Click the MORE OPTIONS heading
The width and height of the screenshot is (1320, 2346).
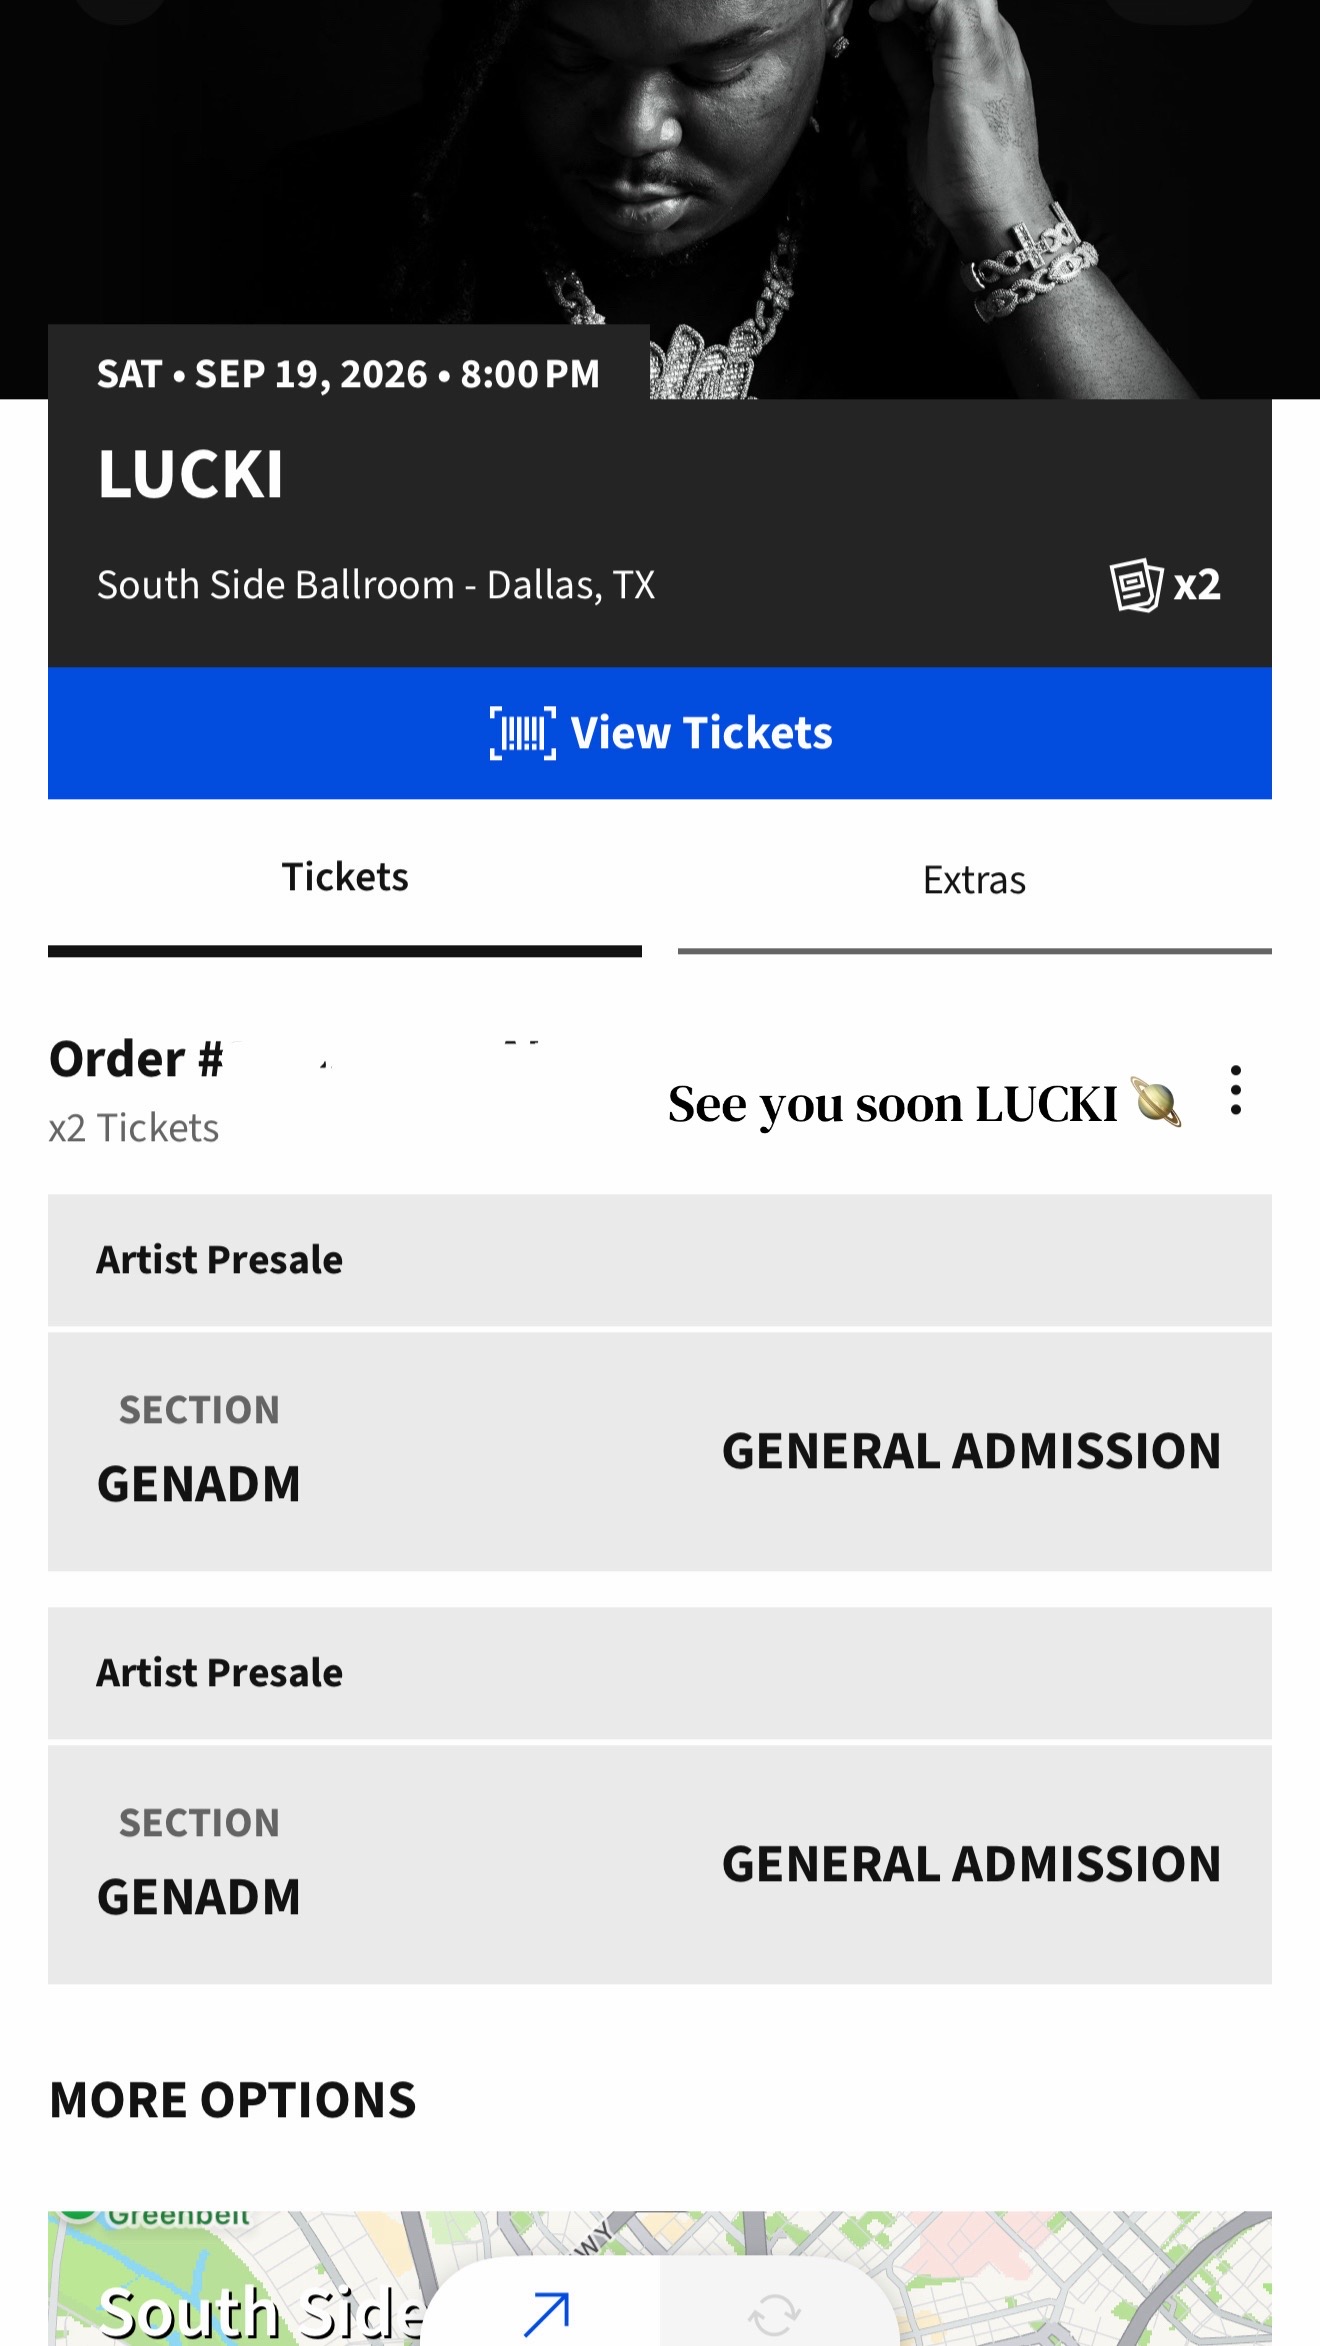[x=233, y=2100]
